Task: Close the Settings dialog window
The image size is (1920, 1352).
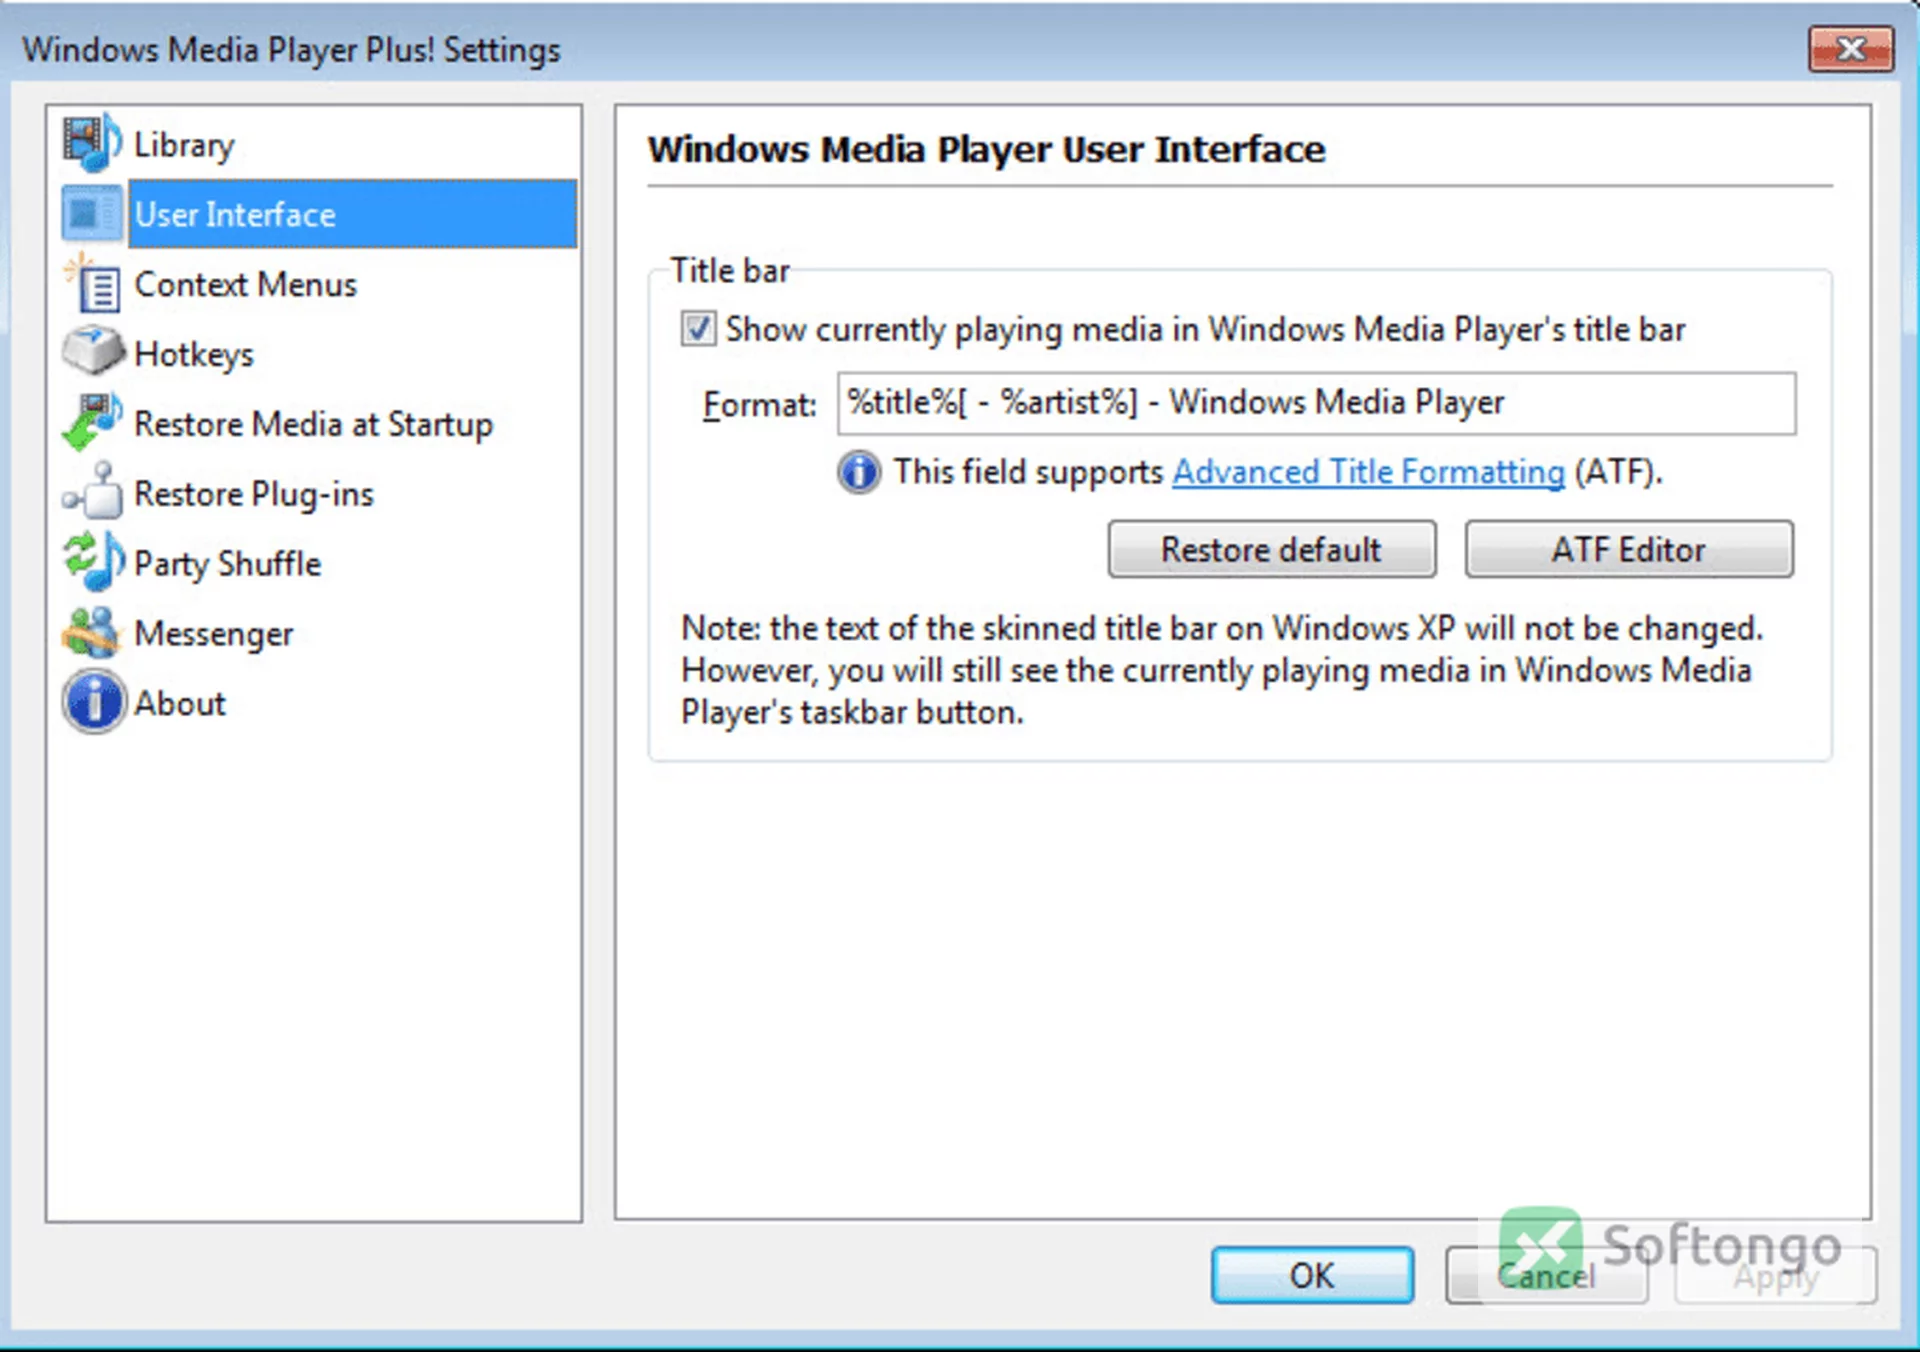Action: (x=1851, y=49)
